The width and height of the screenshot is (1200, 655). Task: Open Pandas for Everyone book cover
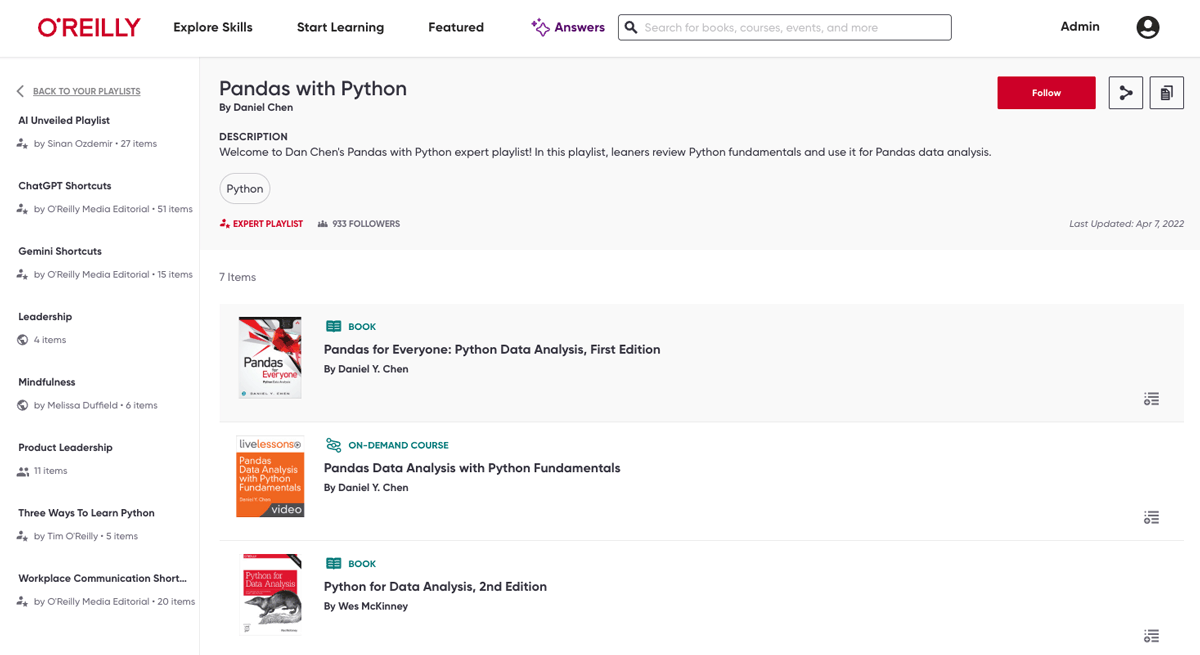pyautogui.click(x=270, y=358)
